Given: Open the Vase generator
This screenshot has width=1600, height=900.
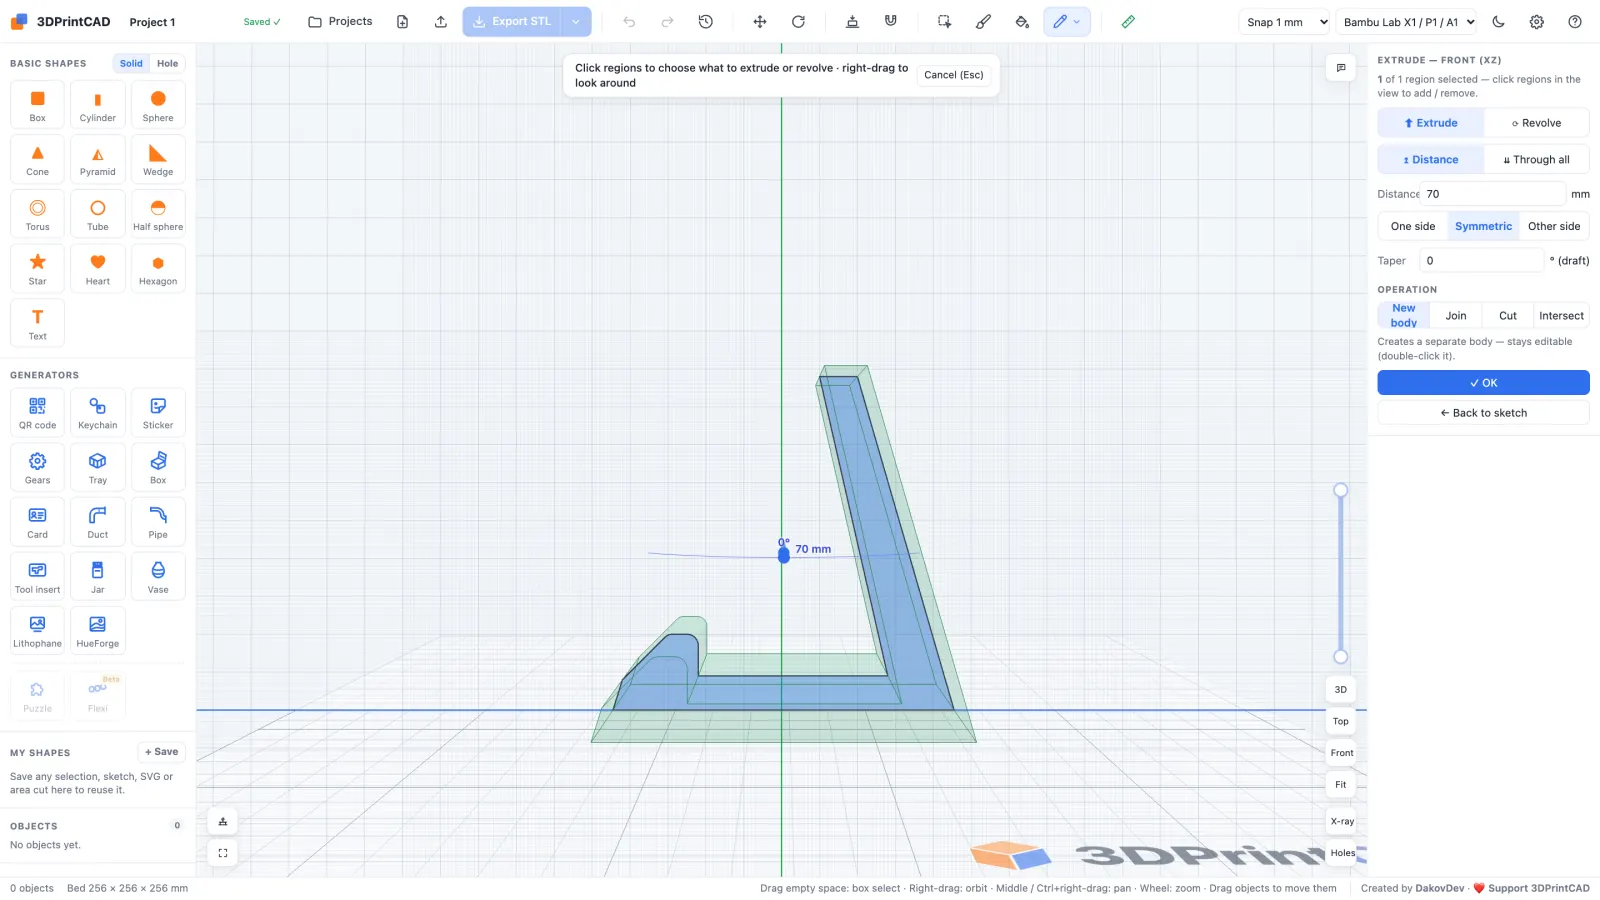Looking at the screenshot, I should [x=158, y=577].
